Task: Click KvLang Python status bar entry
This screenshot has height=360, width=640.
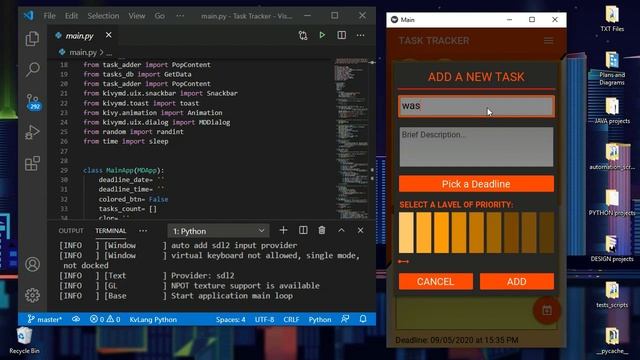Action: click(x=153, y=319)
